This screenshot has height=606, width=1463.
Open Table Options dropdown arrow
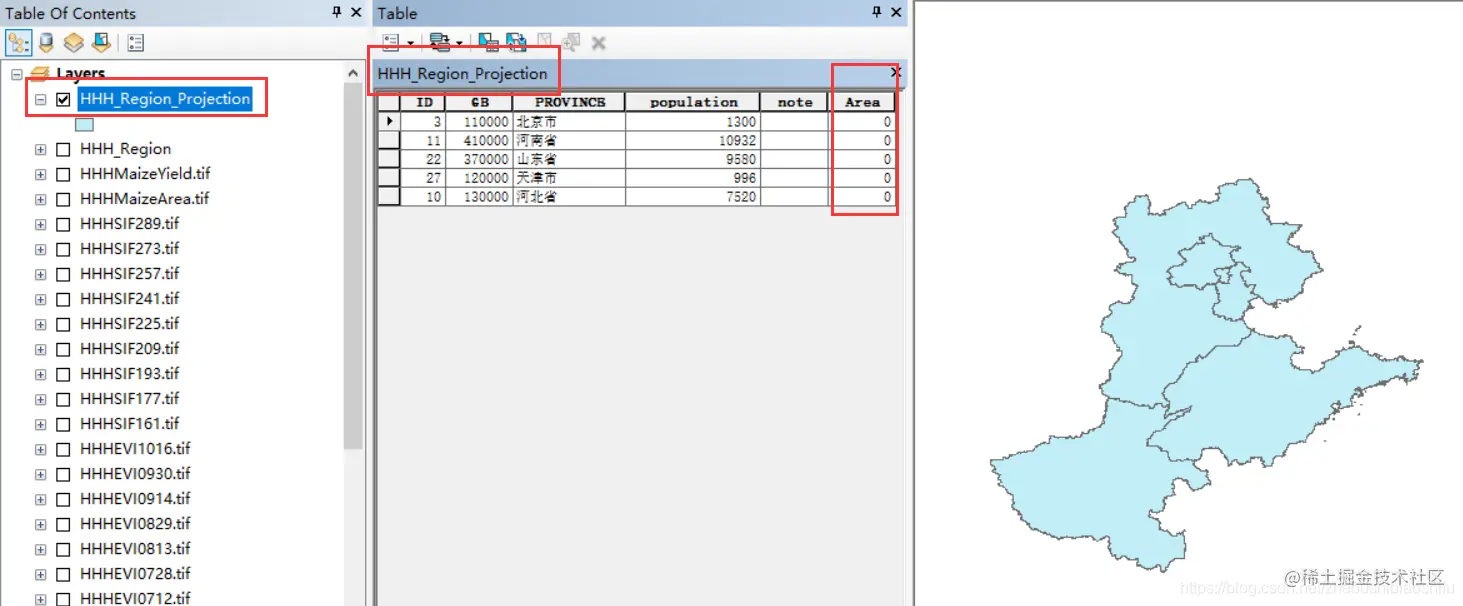(x=410, y=43)
